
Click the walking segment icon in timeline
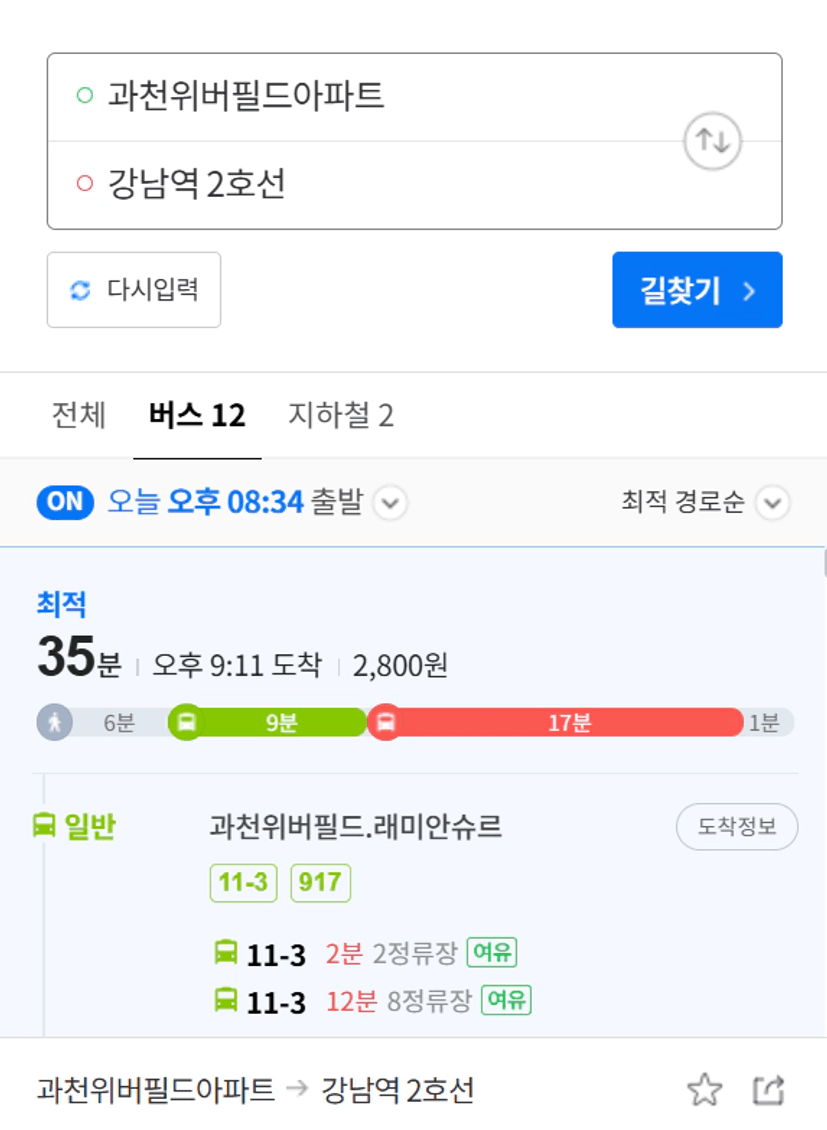click(x=55, y=722)
